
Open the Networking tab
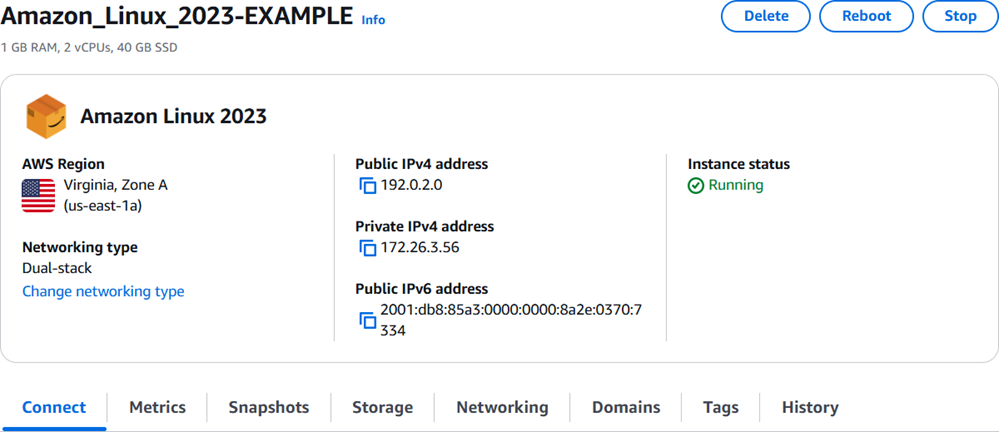click(502, 407)
